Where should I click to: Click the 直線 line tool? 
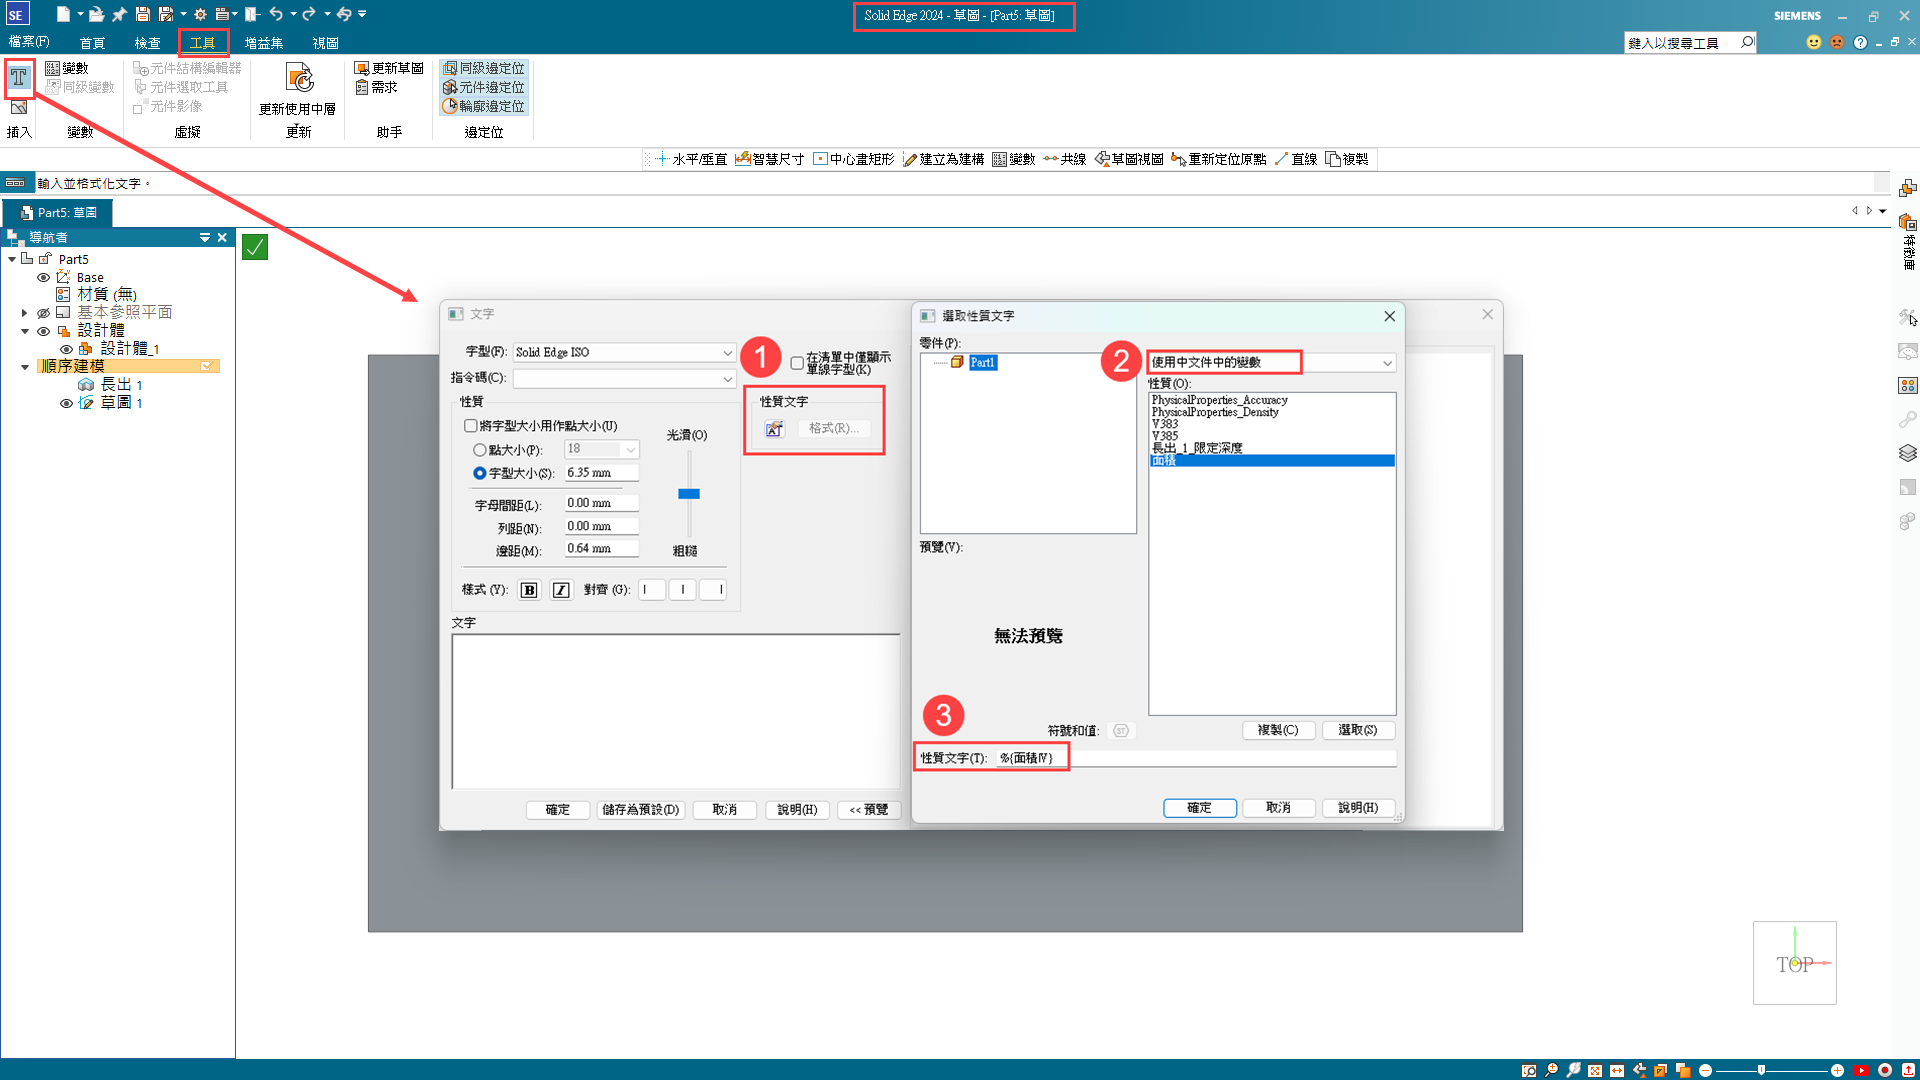click(x=1295, y=159)
